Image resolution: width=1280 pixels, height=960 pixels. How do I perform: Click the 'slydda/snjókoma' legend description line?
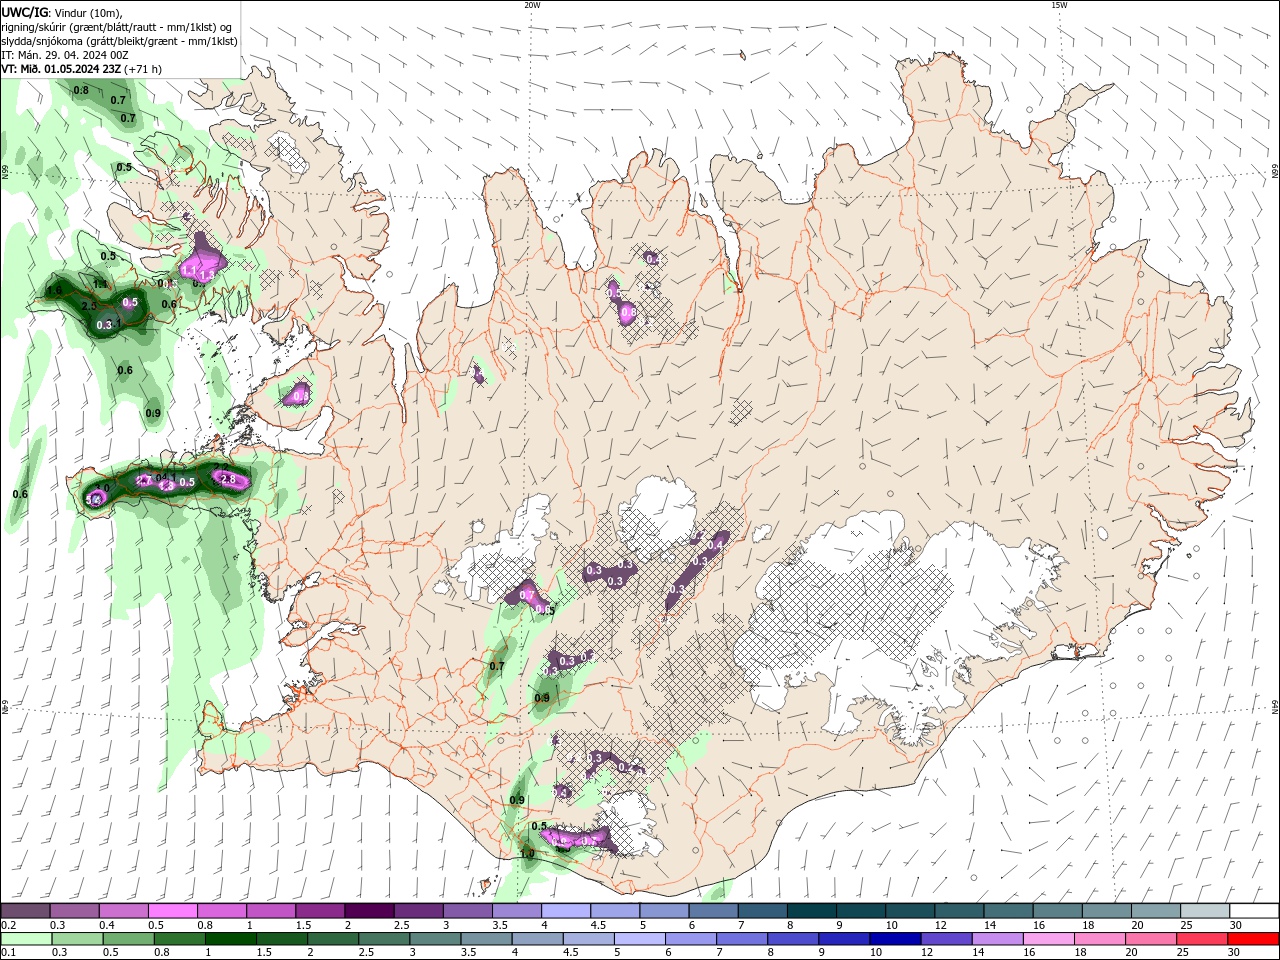pos(119,41)
